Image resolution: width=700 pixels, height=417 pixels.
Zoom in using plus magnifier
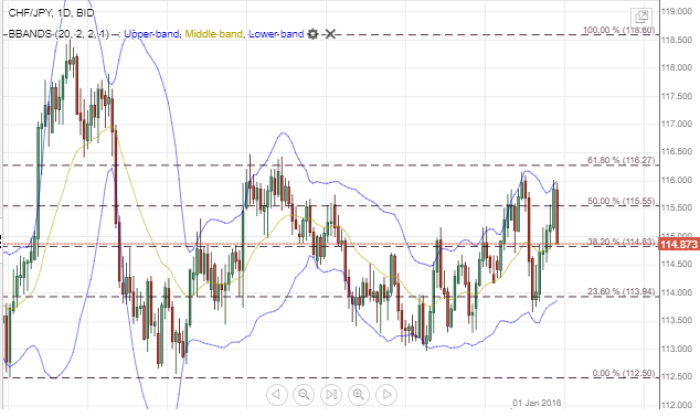click(359, 394)
